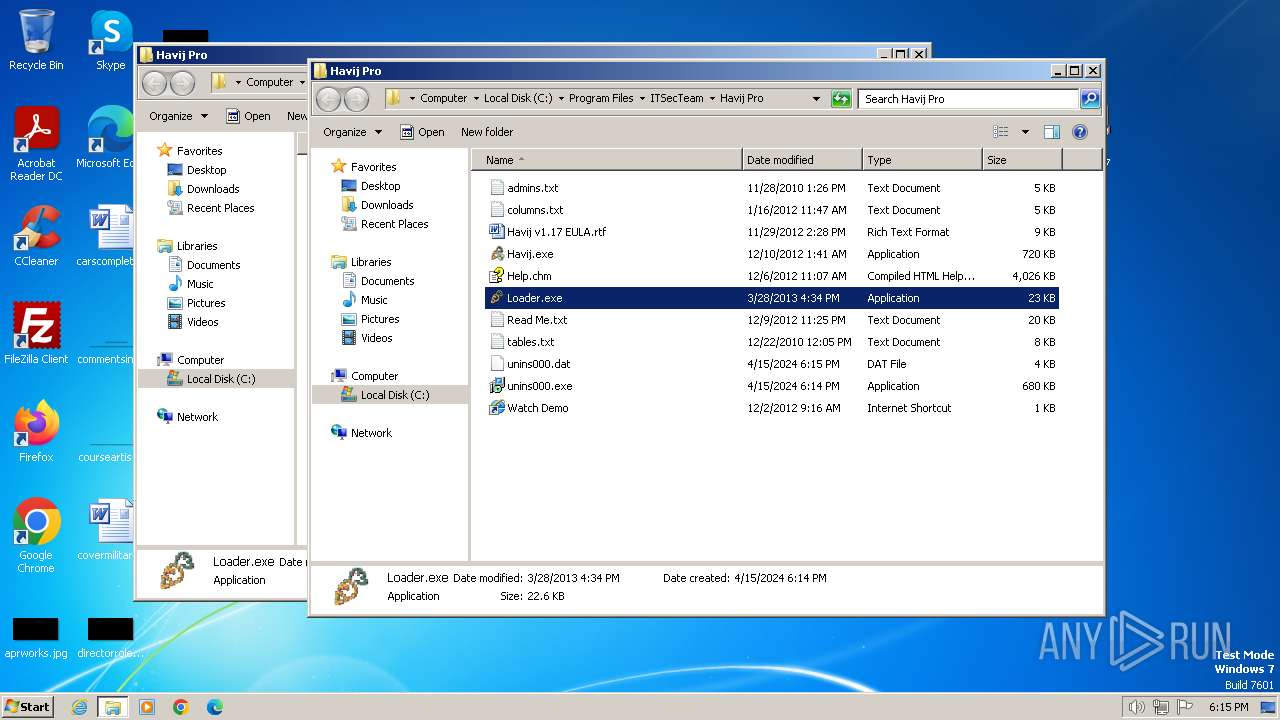Click Open in back window toolbar
The width and height of the screenshot is (1280, 720).
(x=248, y=116)
